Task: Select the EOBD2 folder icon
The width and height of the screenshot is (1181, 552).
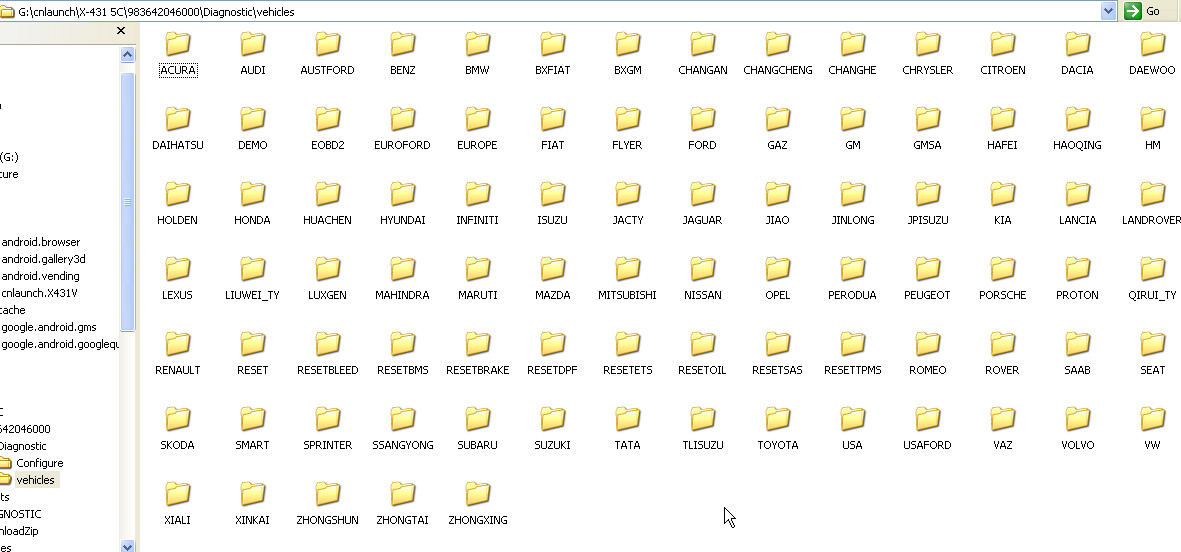Action: [x=328, y=119]
